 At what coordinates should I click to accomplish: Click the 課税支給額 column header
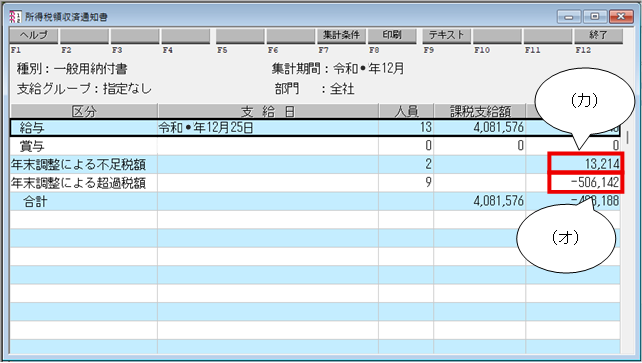coord(480,111)
